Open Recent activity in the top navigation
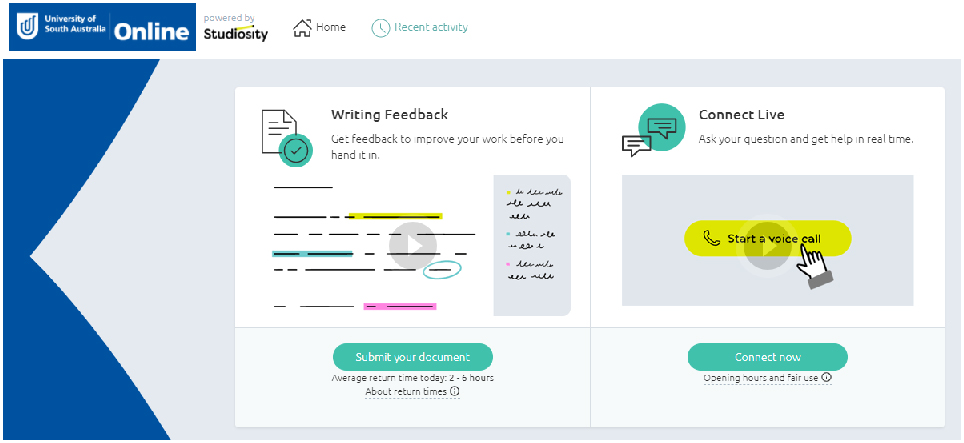 (419, 28)
